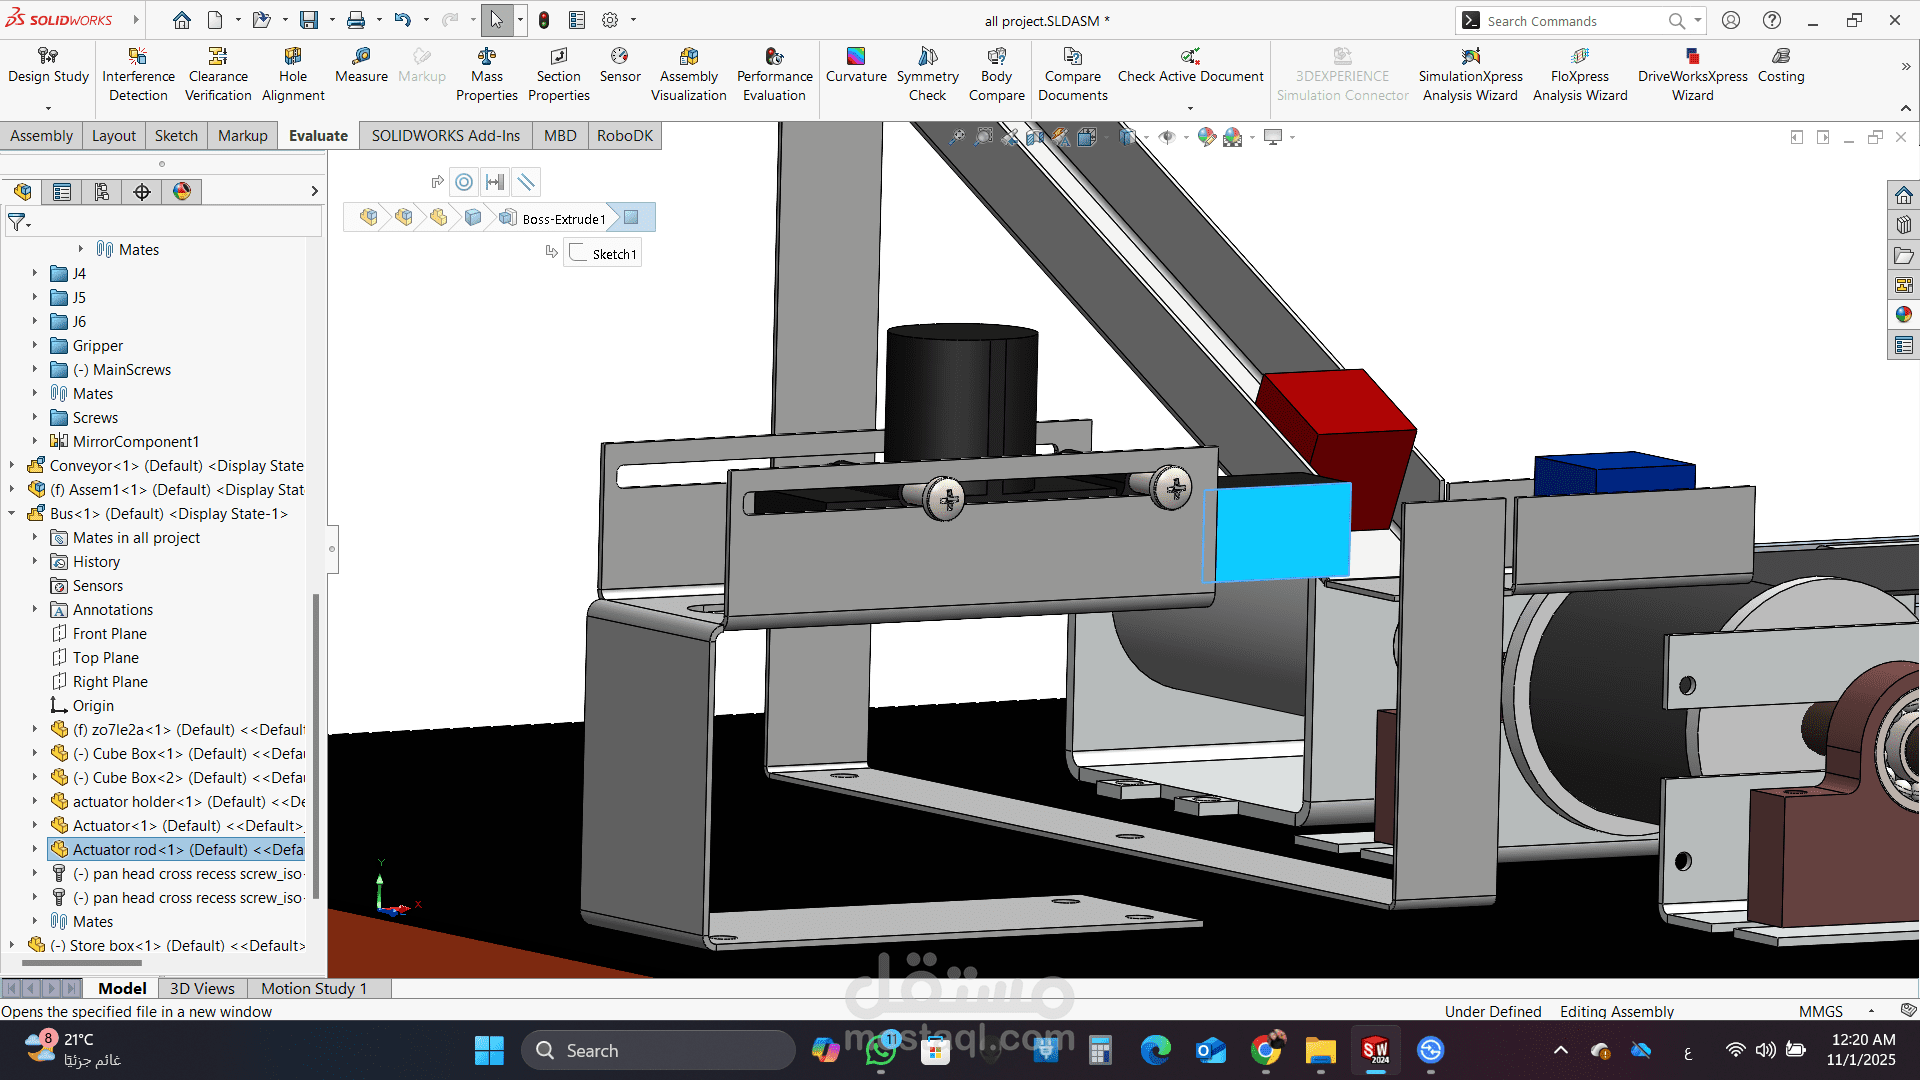
Task: Open the DimXpertManager crosshair tab
Action: 142,192
